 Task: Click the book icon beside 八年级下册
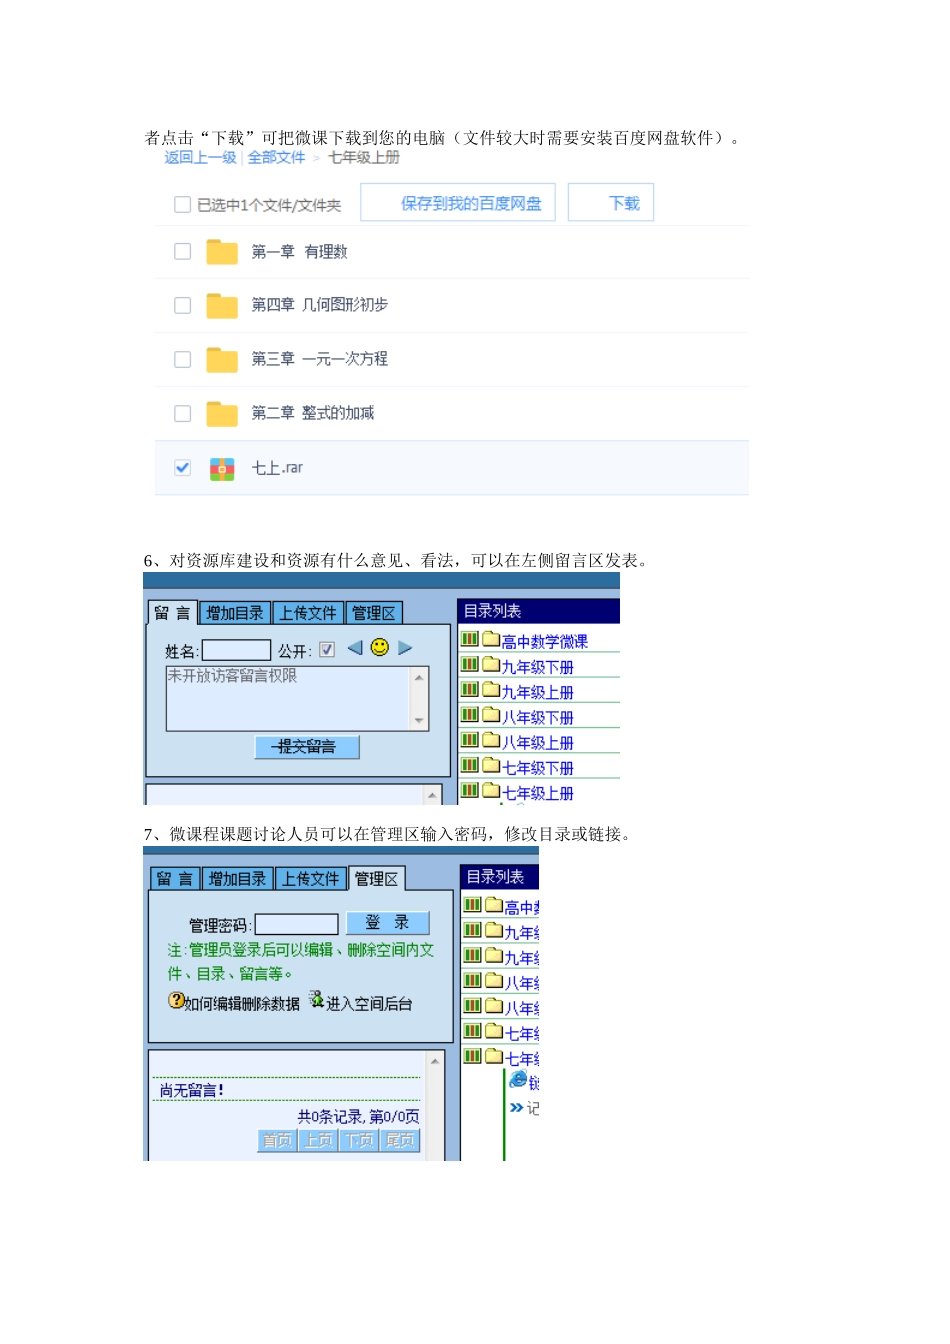[470, 715]
